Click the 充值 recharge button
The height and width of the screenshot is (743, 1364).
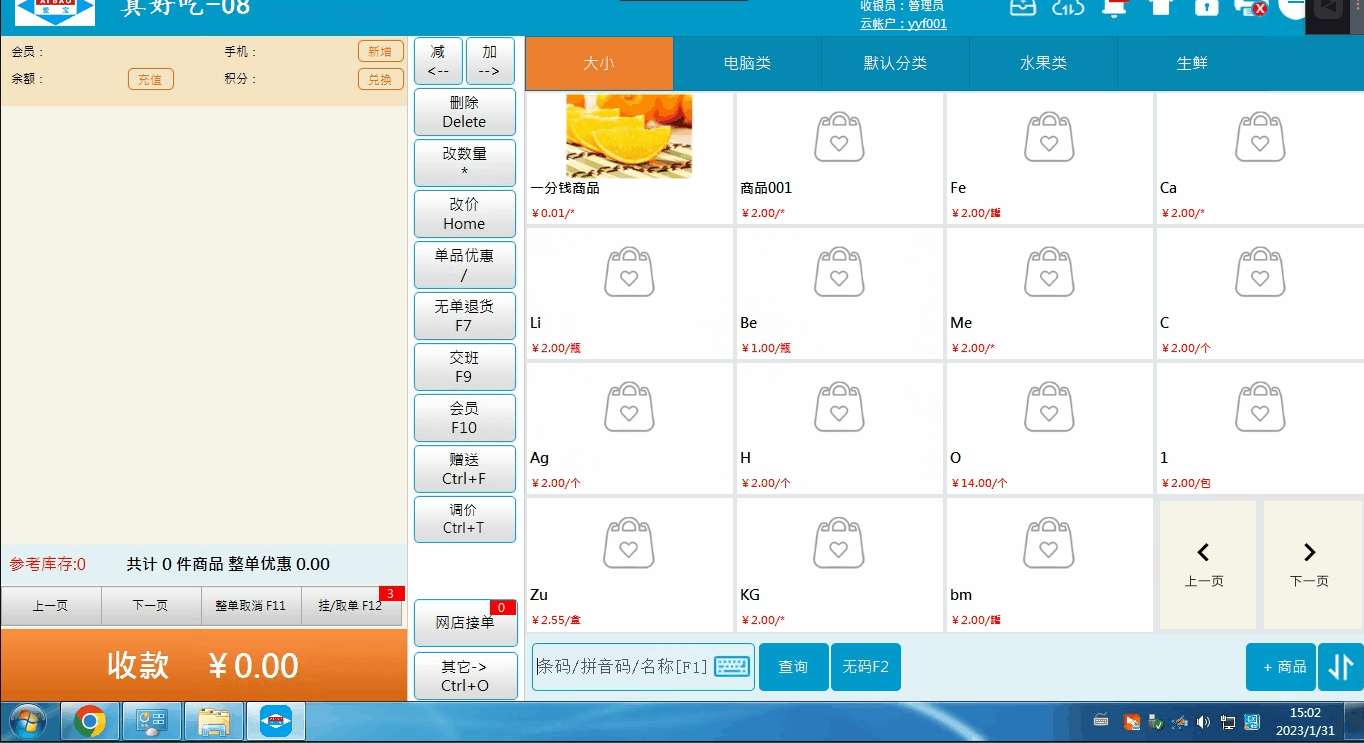tap(150, 79)
